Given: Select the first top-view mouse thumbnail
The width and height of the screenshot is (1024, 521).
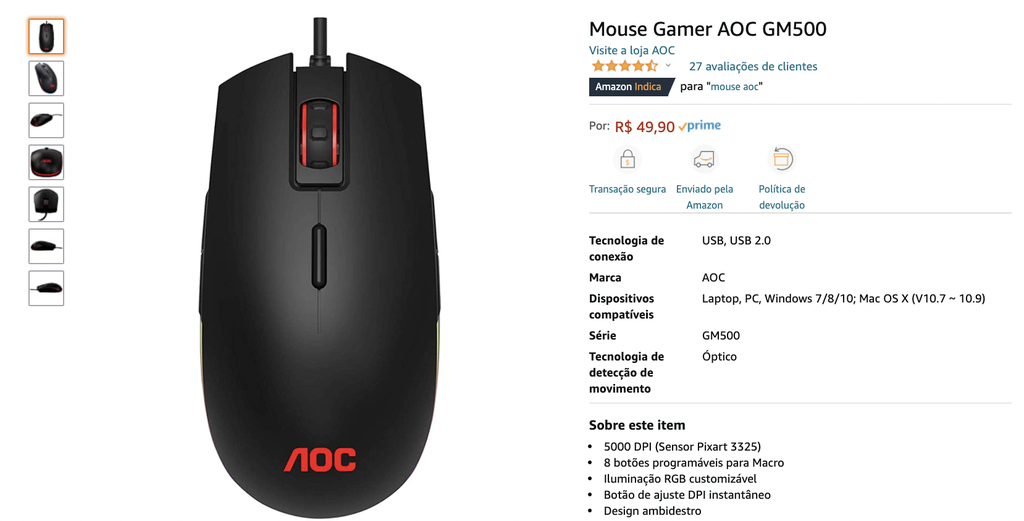Looking at the screenshot, I should 46,37.
